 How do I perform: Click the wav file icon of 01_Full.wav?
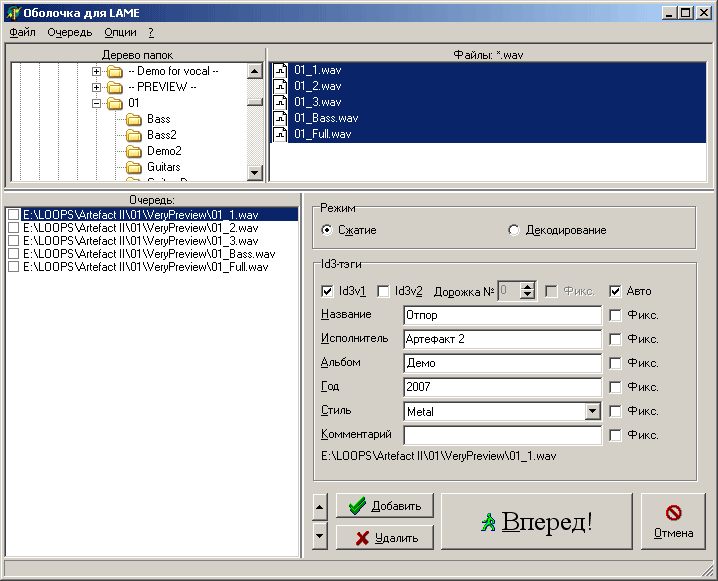tap(280, 135)
